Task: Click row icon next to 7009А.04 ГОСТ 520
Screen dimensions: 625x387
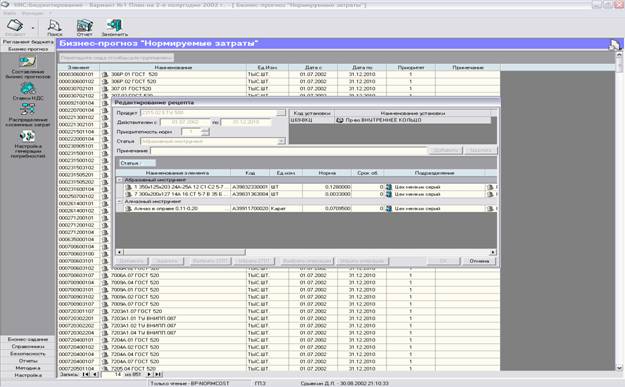Action: pyautogui.click(x=105, y=283)
